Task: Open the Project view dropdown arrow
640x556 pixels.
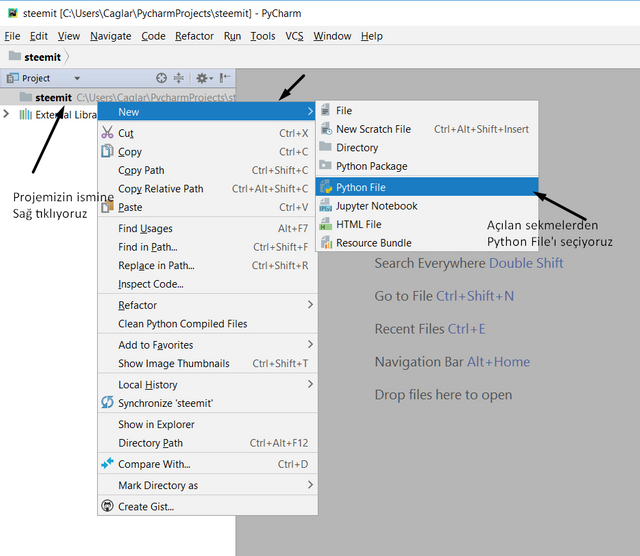Action: coord(77,78)
